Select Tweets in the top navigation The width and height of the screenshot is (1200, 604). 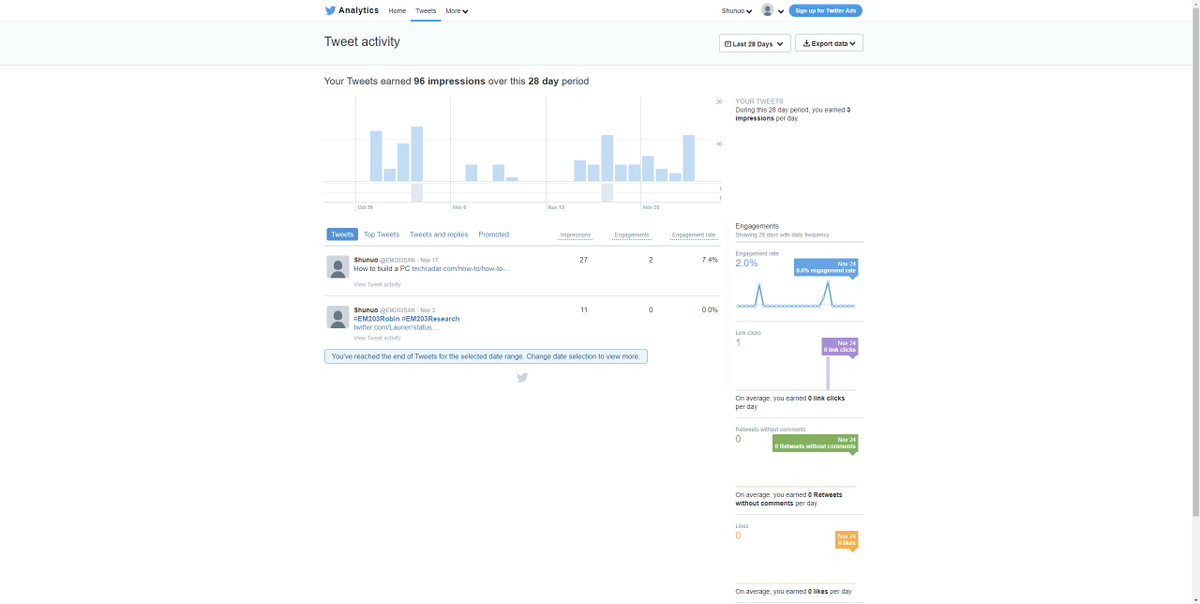(x=426, y=11)
